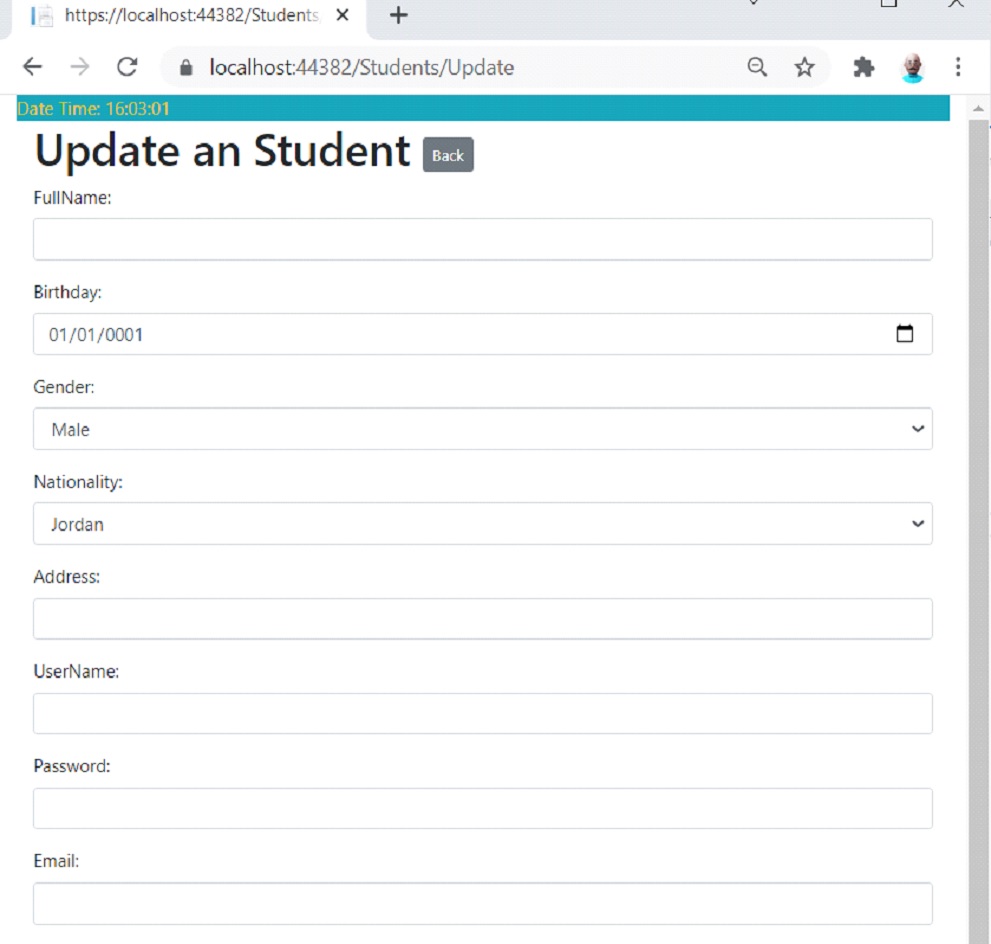Click the Nationality label

[x=78, y=482]
